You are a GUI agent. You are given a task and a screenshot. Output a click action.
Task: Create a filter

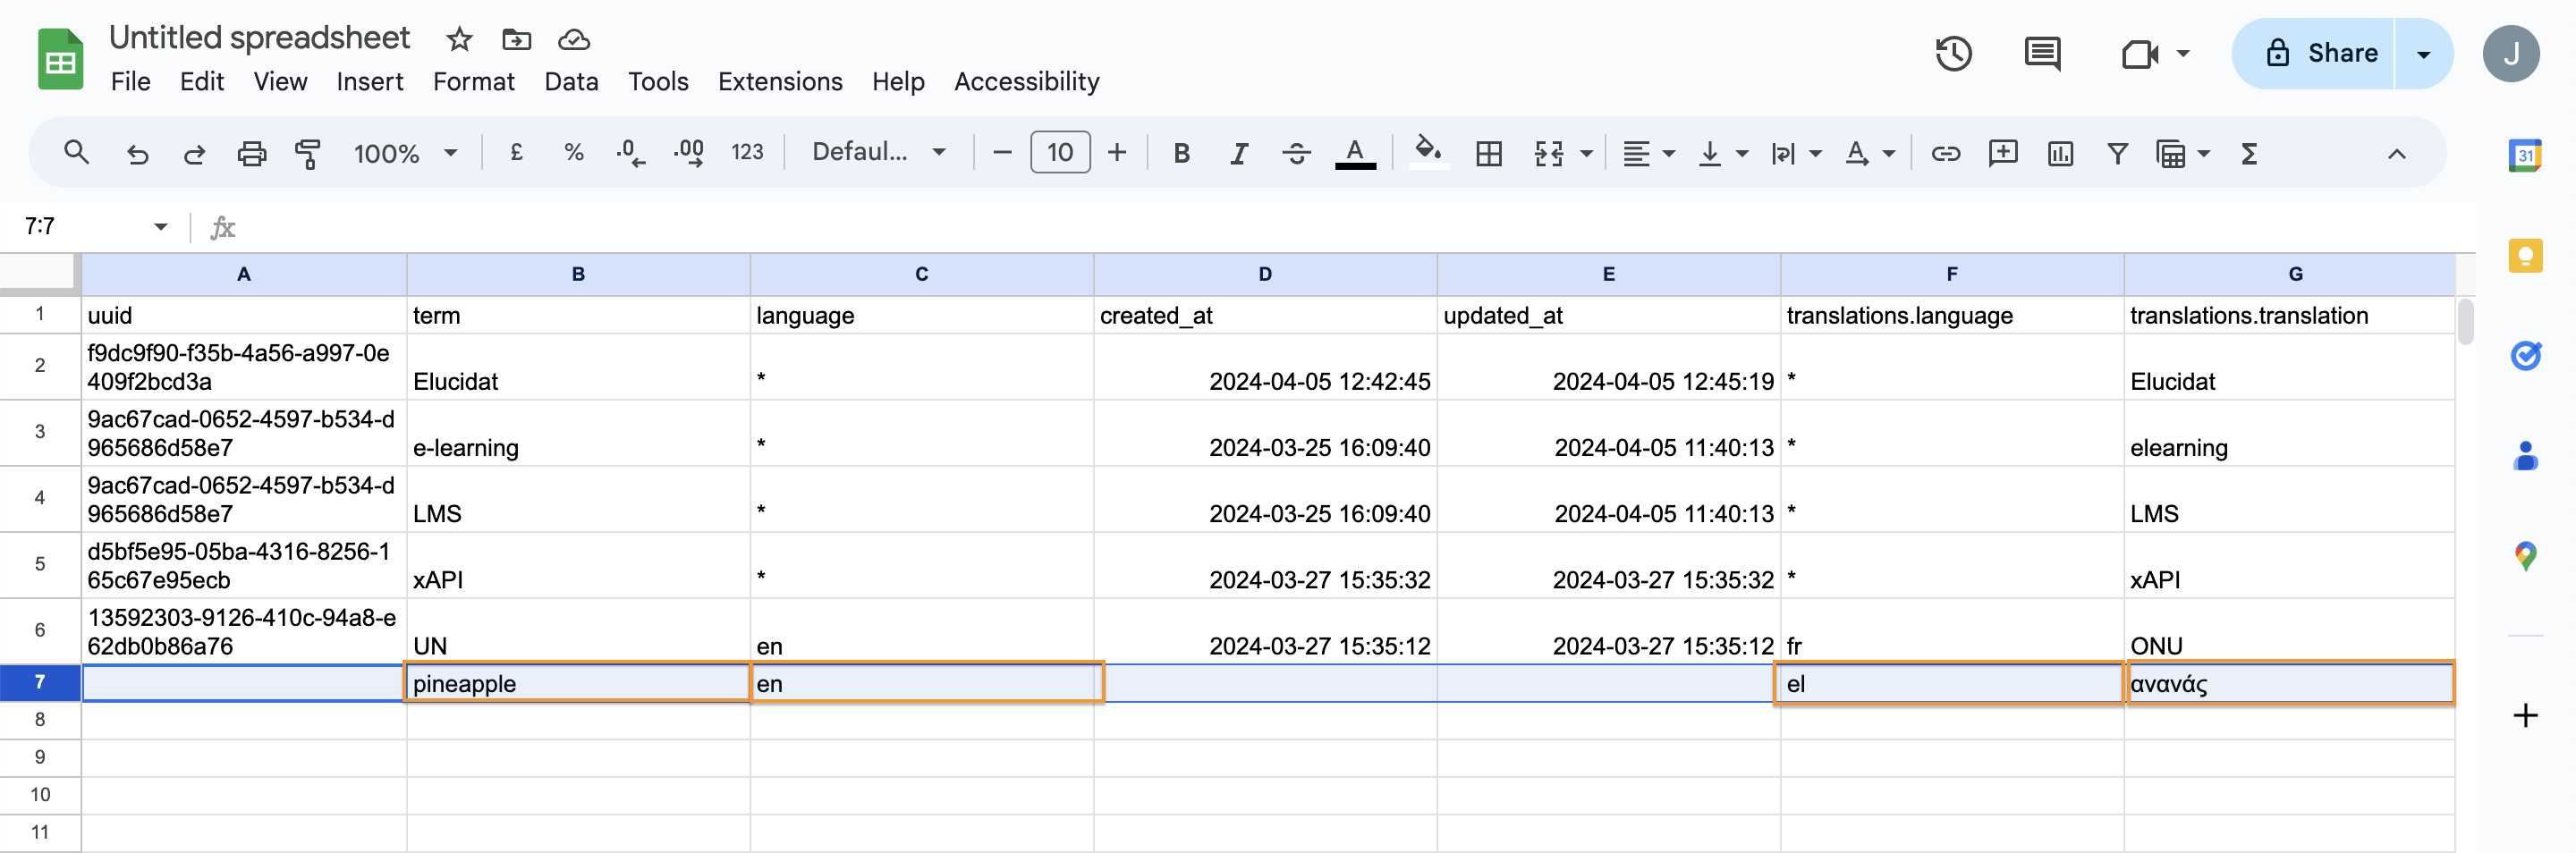click(x=2117, y=153)
